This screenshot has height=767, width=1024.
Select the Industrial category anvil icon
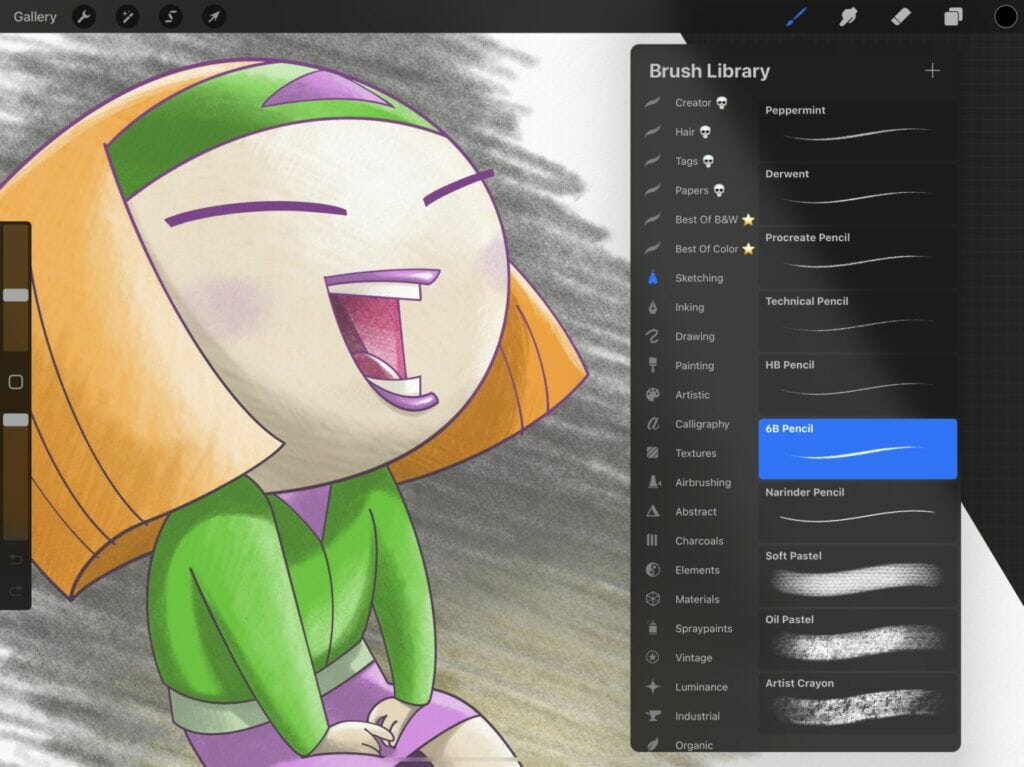652,716
